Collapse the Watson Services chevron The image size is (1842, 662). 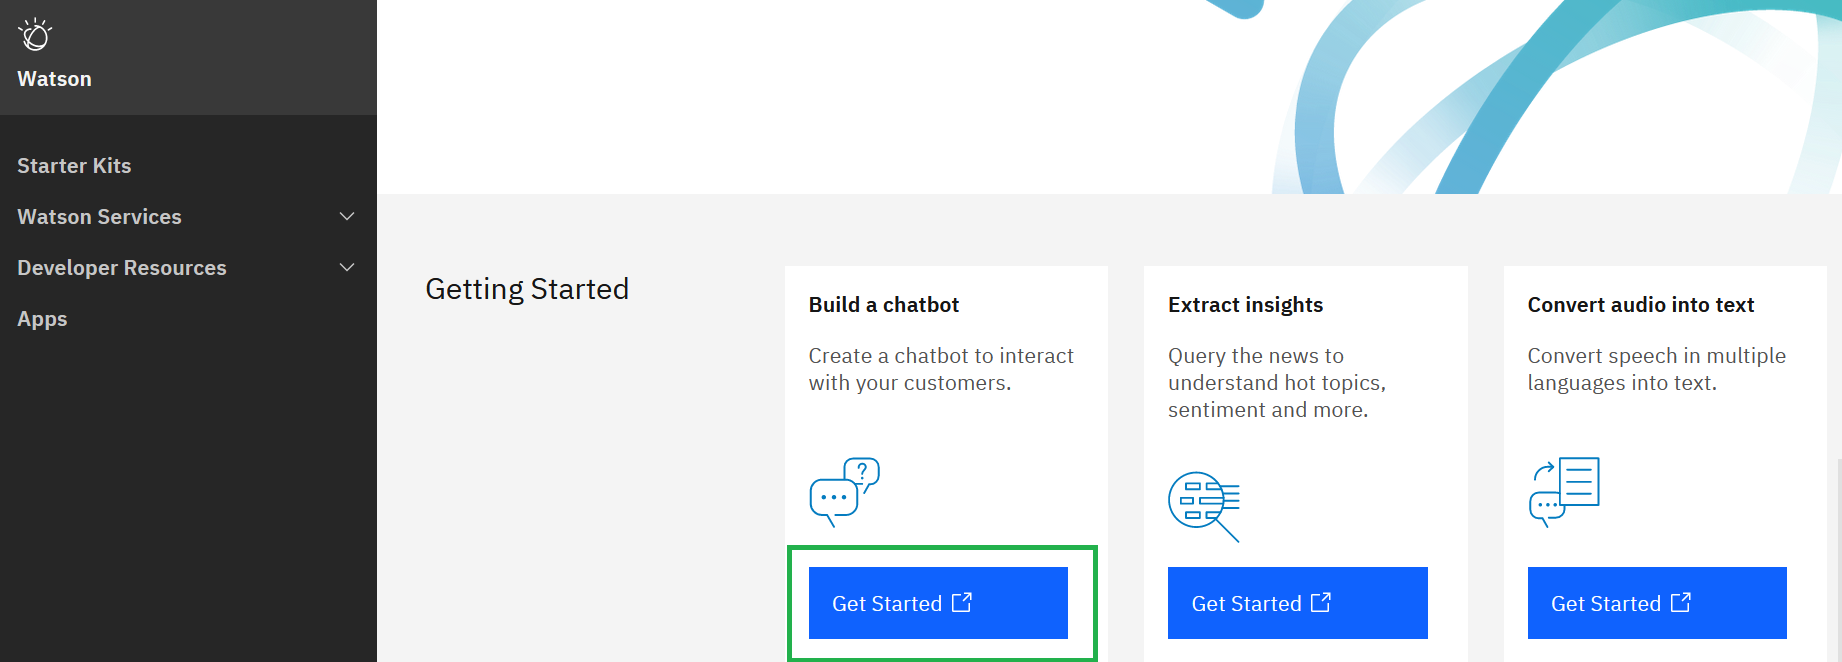[346, 216]
